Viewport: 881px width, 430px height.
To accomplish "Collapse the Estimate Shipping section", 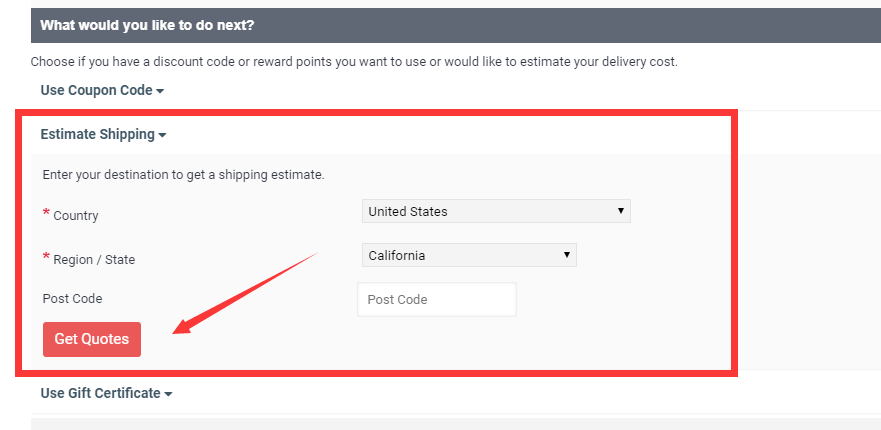I will 97,134.
